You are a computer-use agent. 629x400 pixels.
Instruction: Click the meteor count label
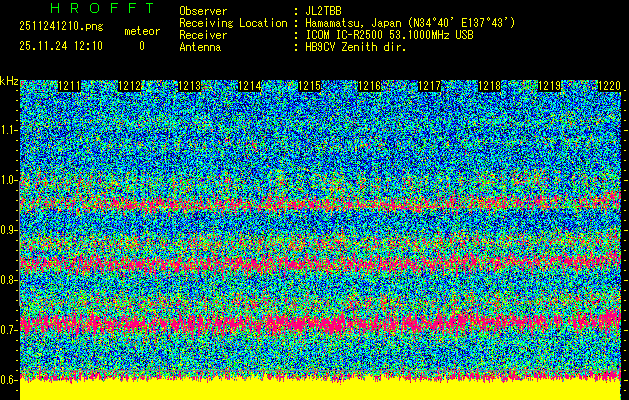[141, 31]
